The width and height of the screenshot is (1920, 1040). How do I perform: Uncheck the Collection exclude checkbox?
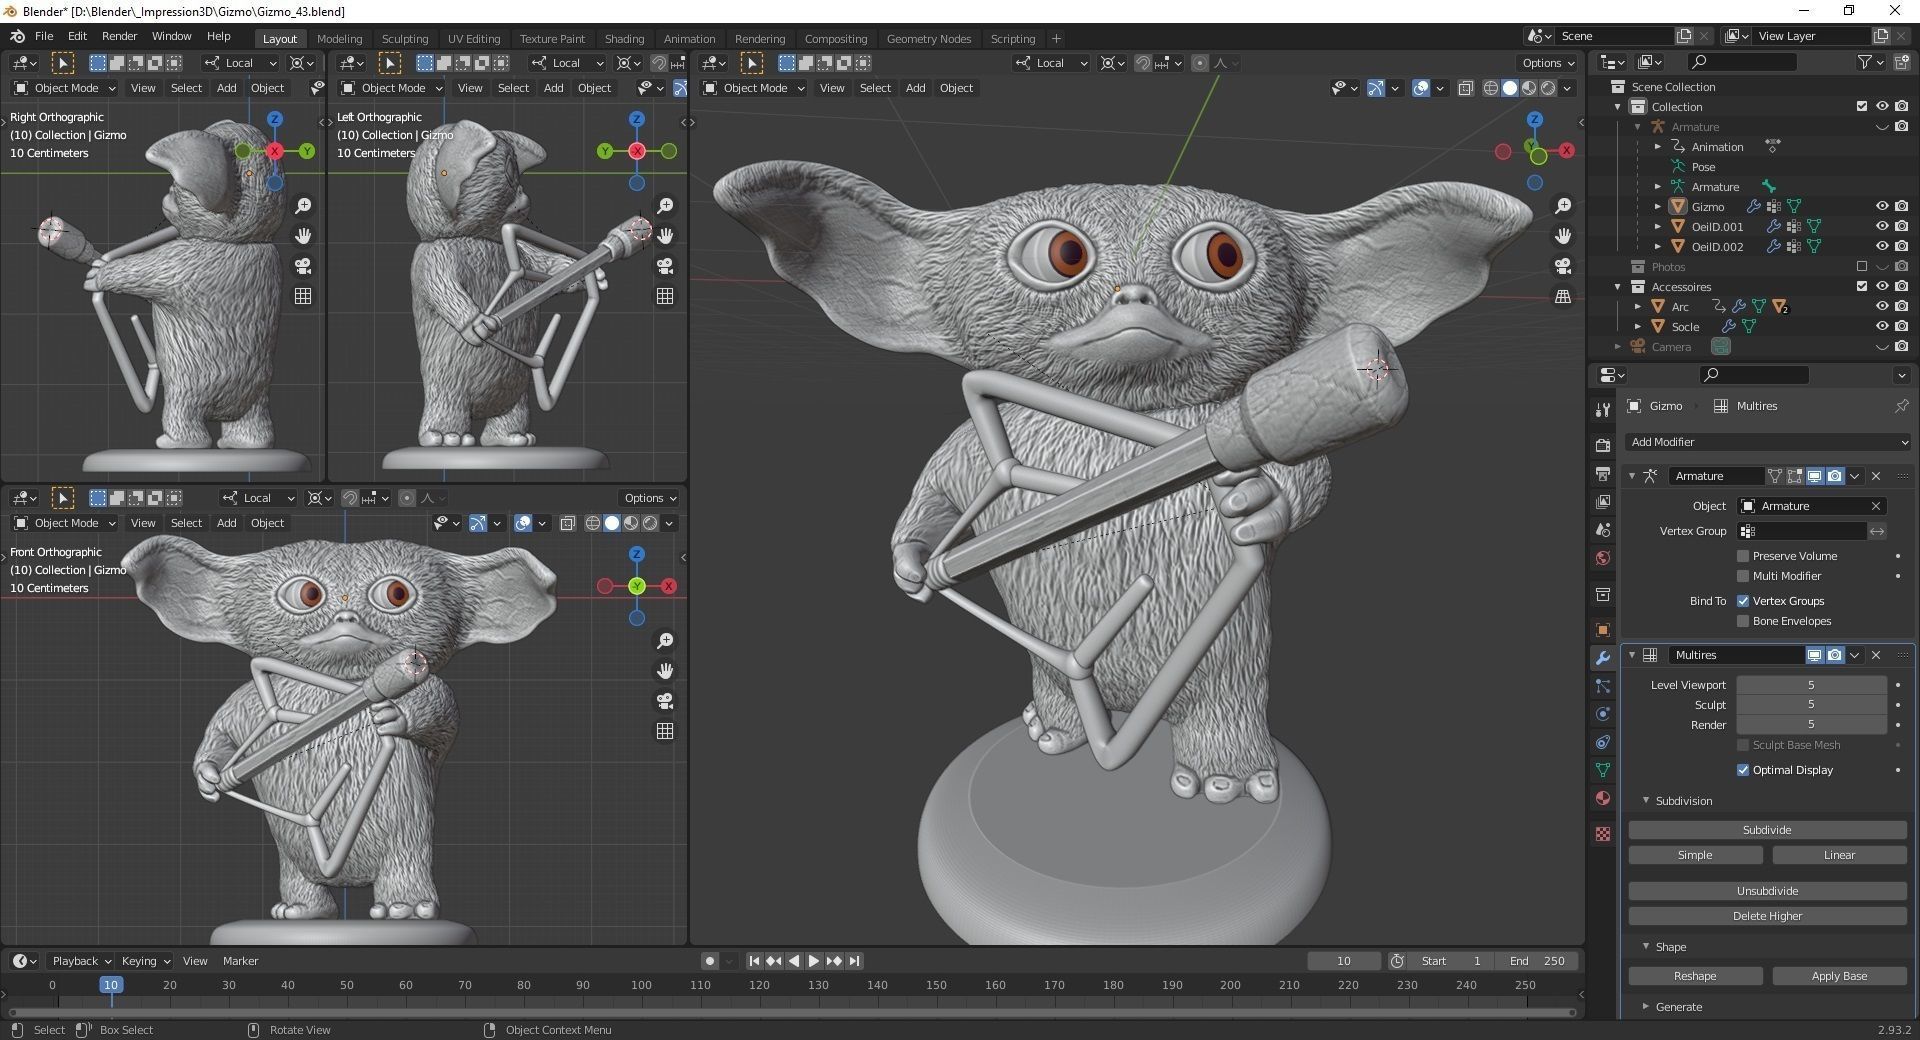coord(1861,106)
